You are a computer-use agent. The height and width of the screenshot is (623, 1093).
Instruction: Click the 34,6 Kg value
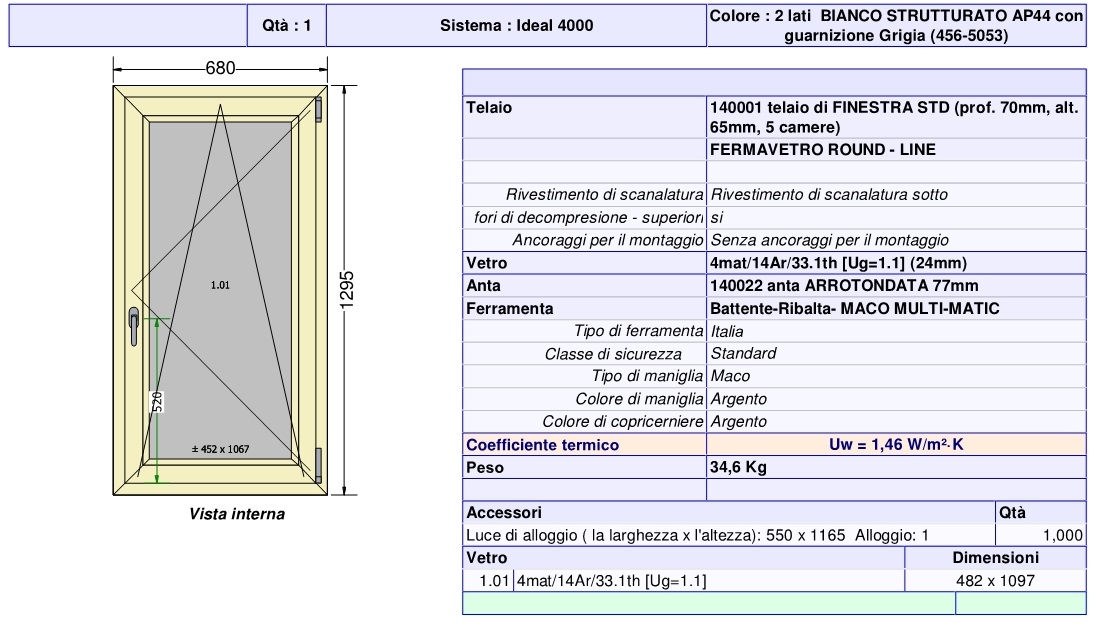(738, 468)
